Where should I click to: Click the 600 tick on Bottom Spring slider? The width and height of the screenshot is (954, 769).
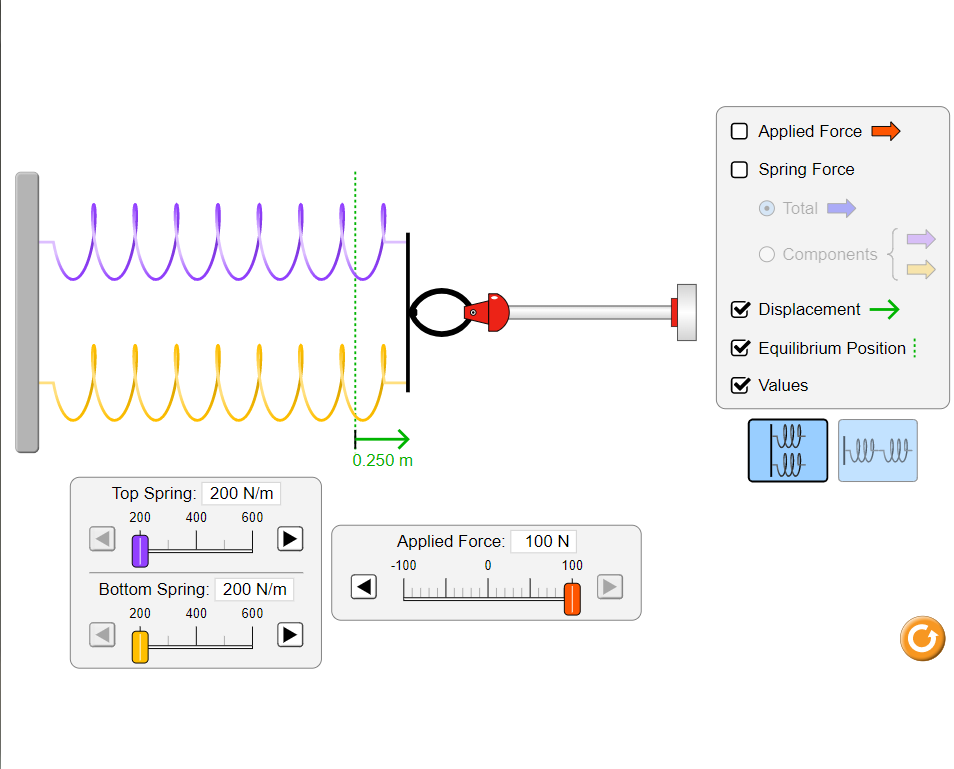(252, 636)
